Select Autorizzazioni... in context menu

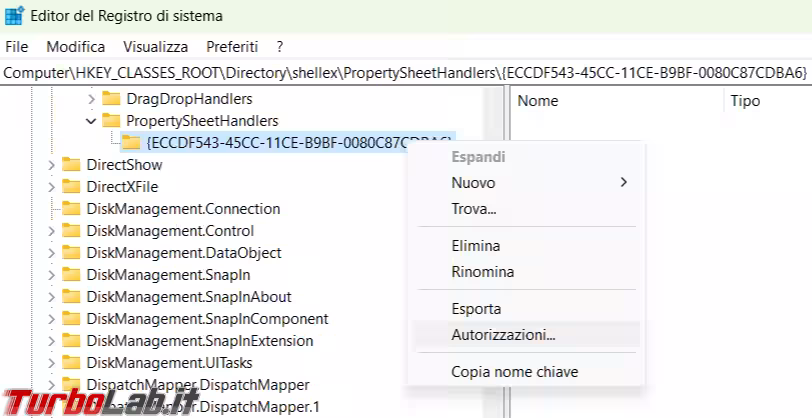[526, 335]
